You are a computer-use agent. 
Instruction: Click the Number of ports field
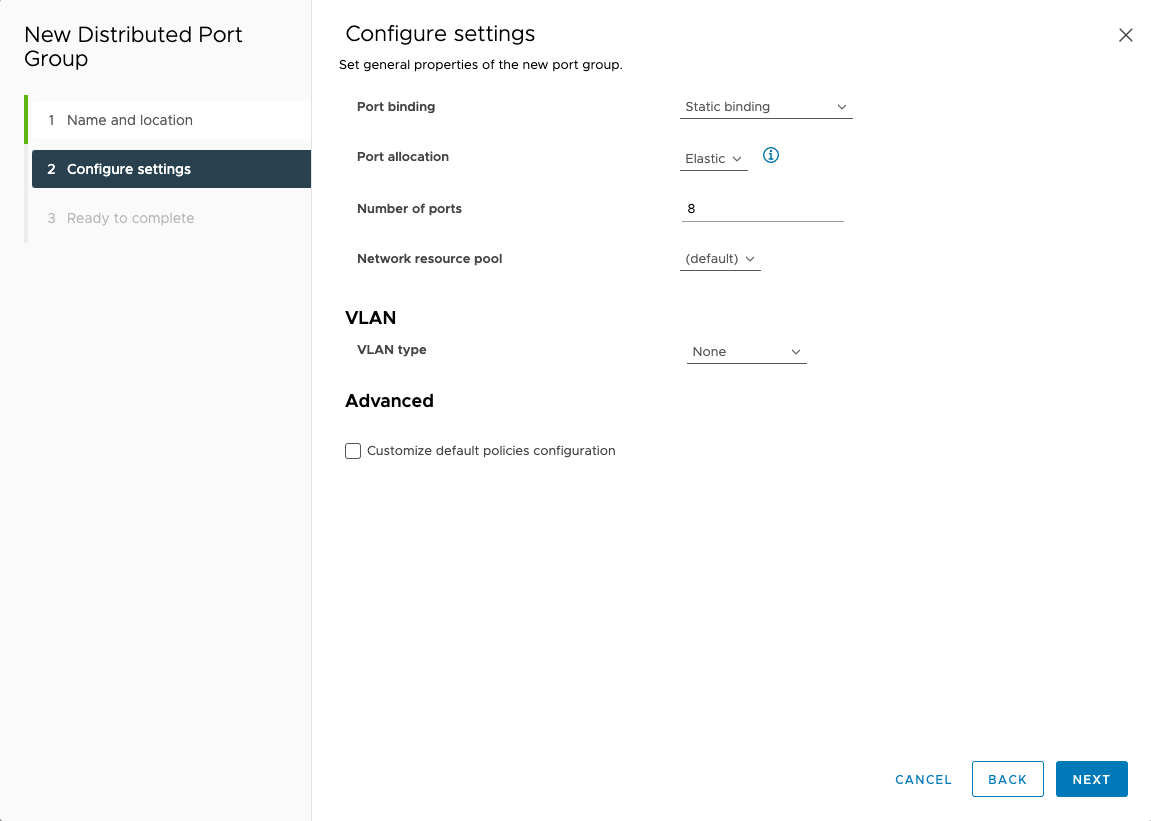(x=762, y=208)
